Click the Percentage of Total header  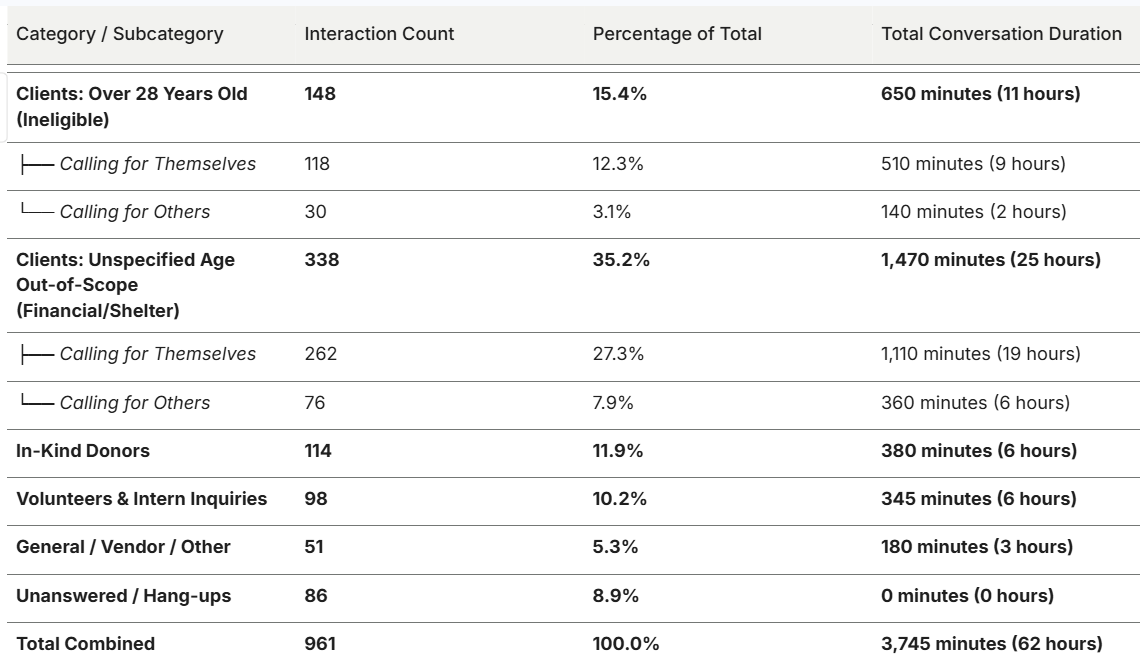pos(677,34)
